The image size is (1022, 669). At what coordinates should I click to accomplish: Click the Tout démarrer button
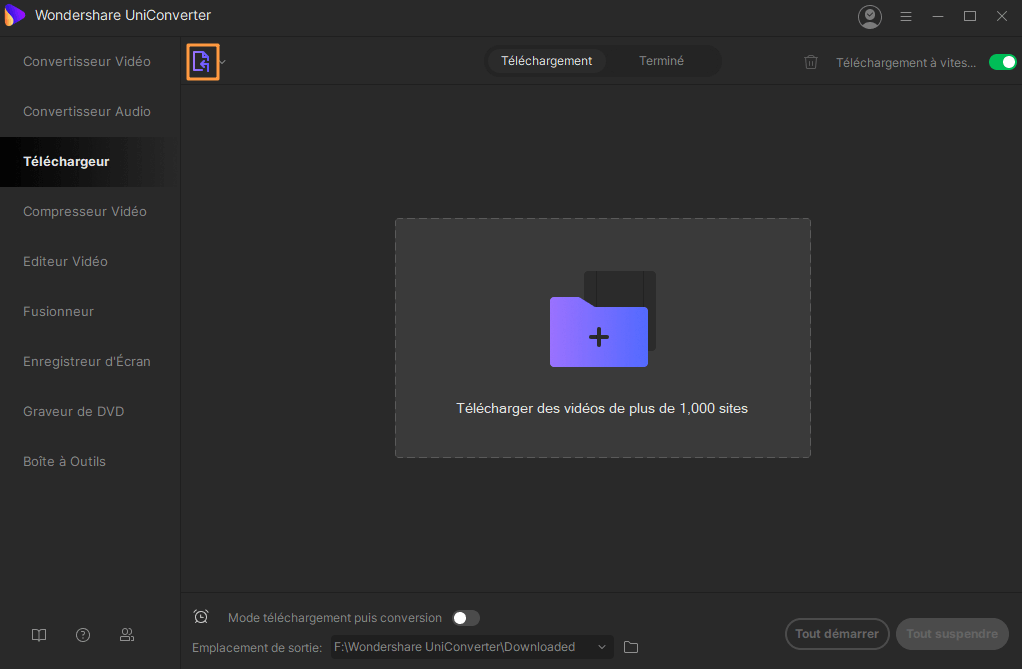click(837, 633)
